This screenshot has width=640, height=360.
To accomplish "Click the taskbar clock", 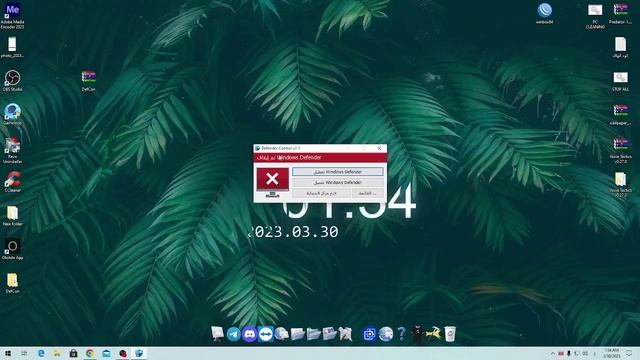I will 611,353.
